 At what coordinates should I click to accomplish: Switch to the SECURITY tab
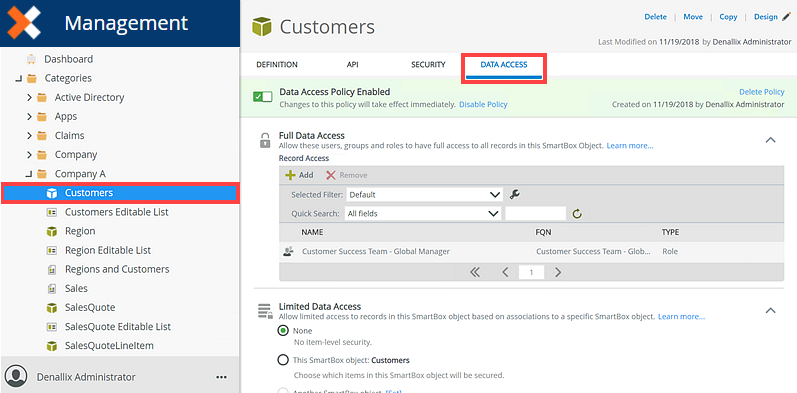428,65
